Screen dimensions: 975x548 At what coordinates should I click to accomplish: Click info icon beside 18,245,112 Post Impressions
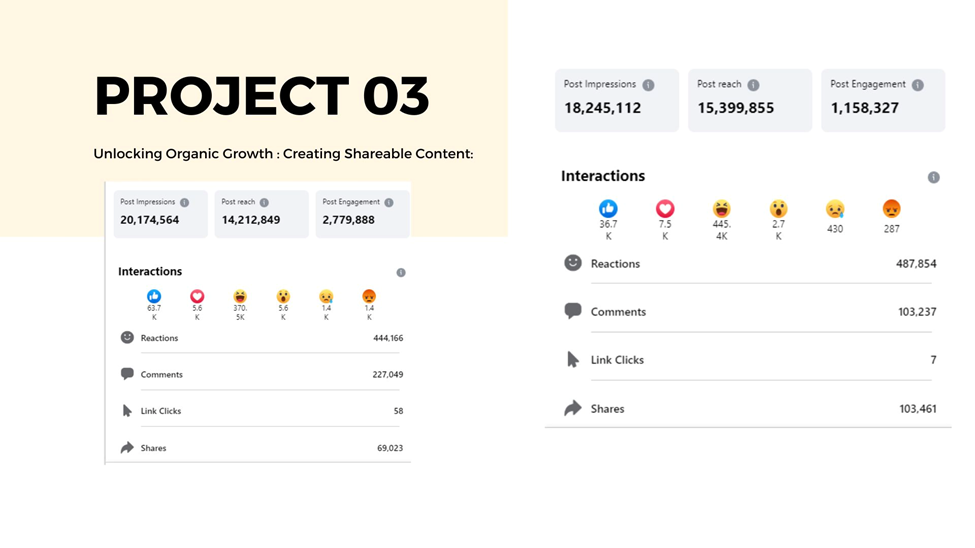[648, 85]
